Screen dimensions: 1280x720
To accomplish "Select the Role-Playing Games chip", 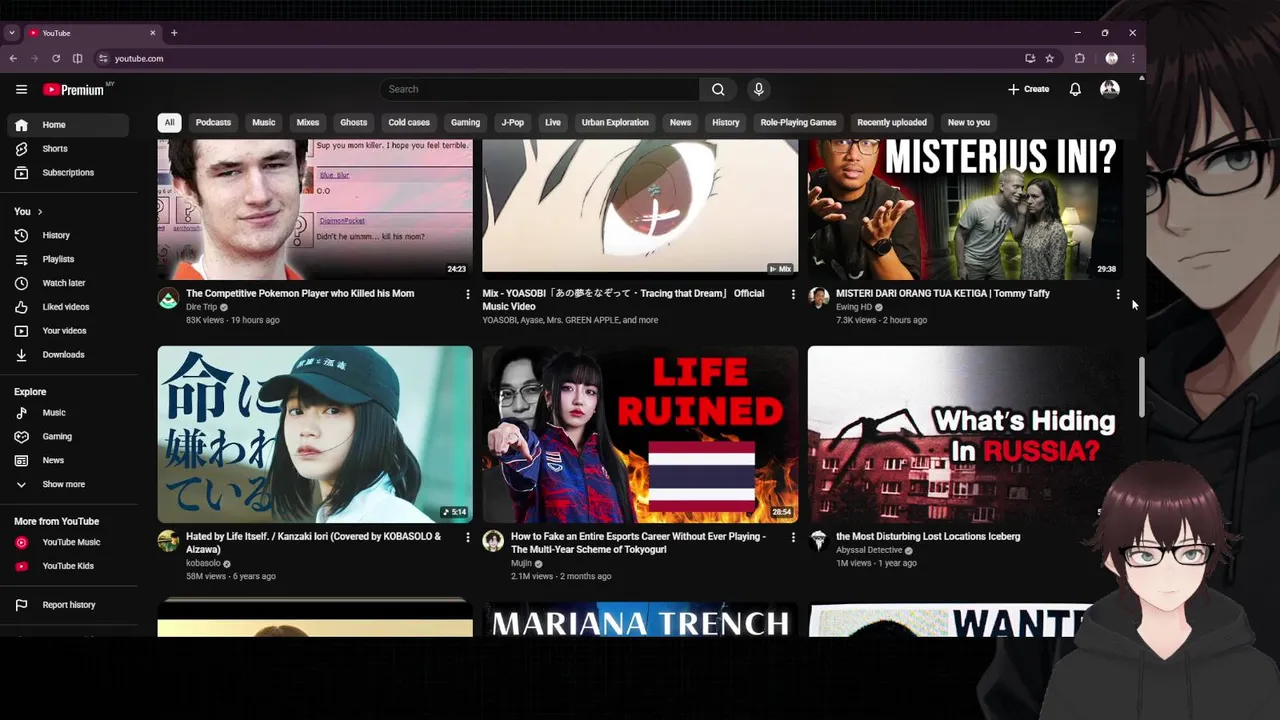I will tap(798, 122).
